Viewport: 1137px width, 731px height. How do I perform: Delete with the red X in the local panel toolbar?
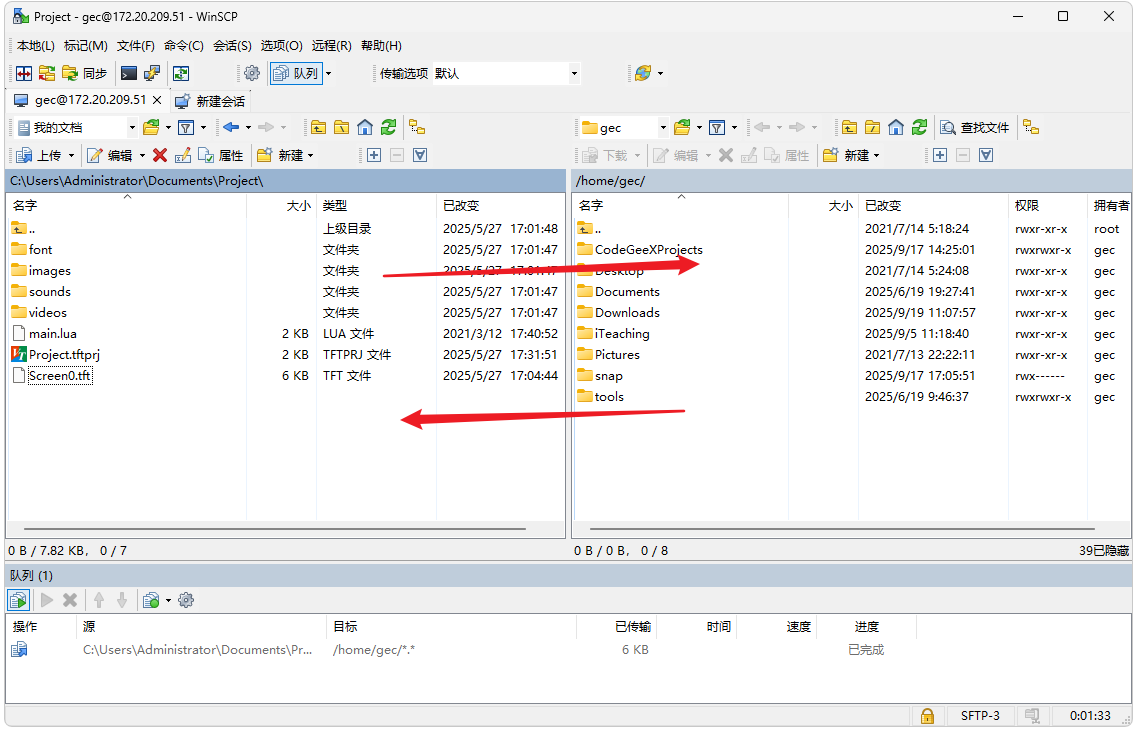(160, 155)
